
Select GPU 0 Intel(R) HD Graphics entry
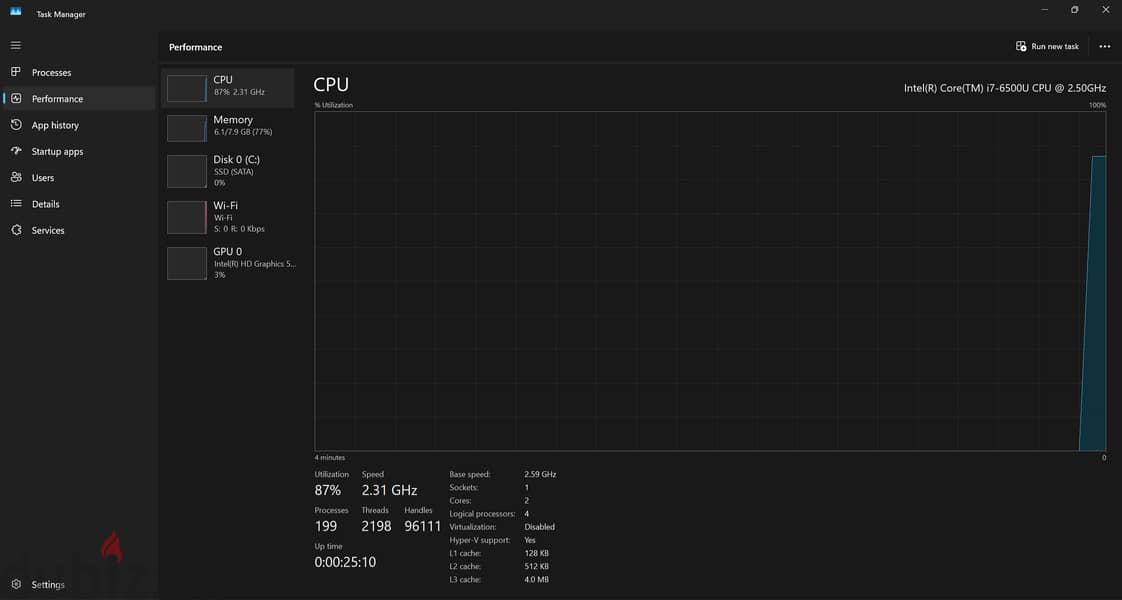click(228, 262)
